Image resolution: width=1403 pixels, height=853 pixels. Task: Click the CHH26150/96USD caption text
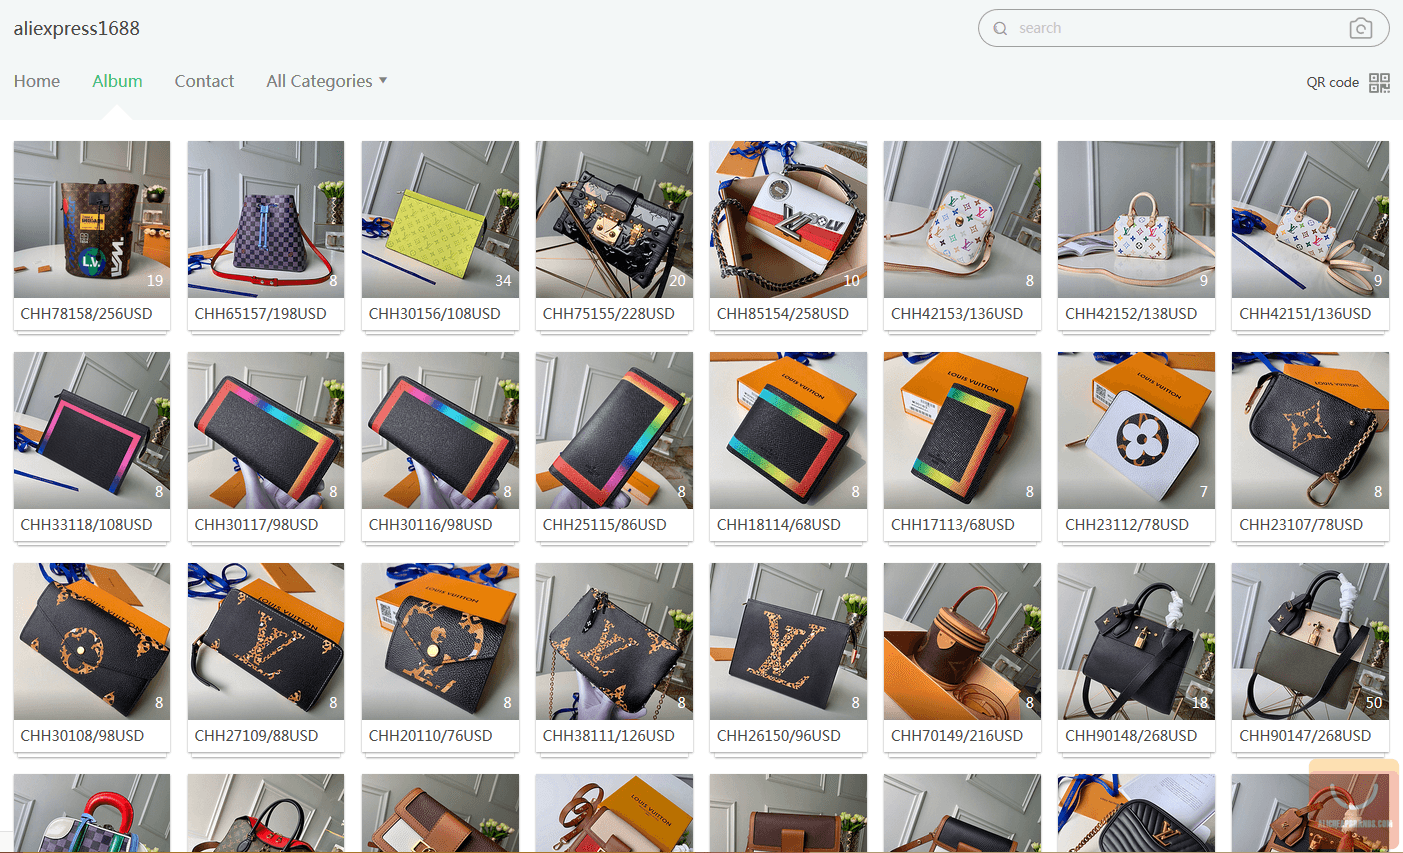tap(778, 735)
